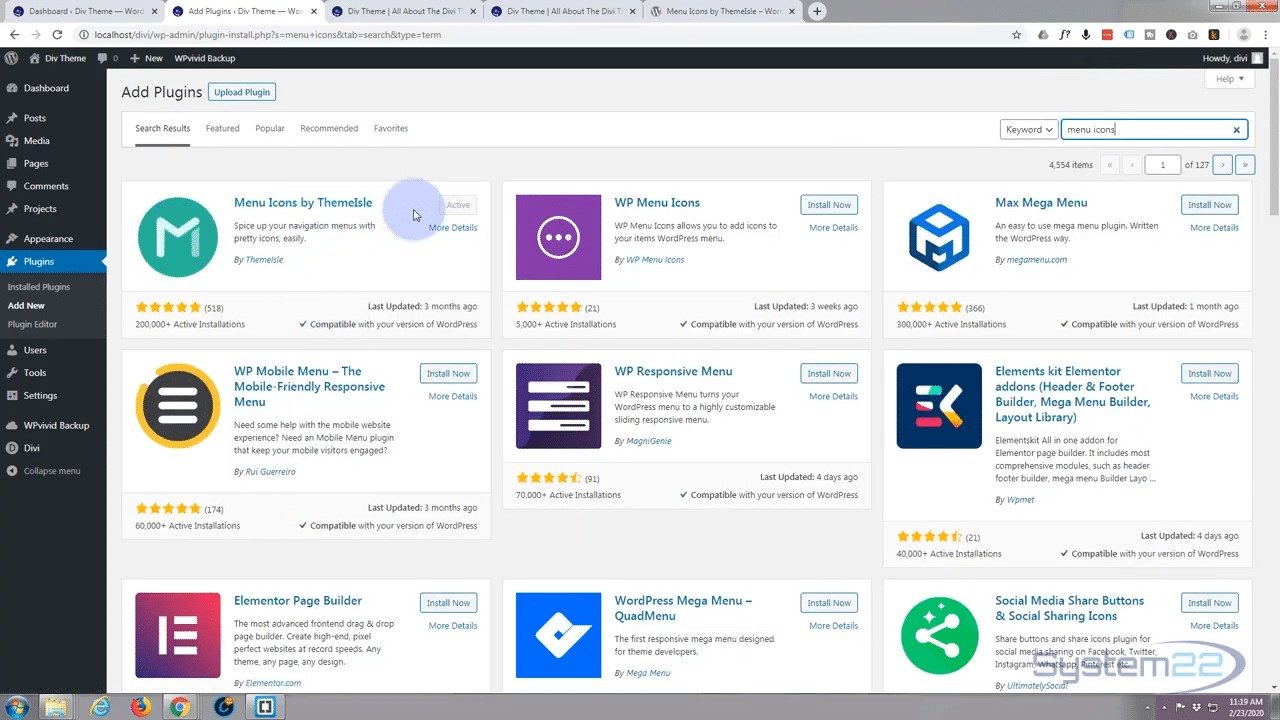Bookmark this page with the star icon
This screenshot has height=720, width=1280.
(x=1017, y=34)
